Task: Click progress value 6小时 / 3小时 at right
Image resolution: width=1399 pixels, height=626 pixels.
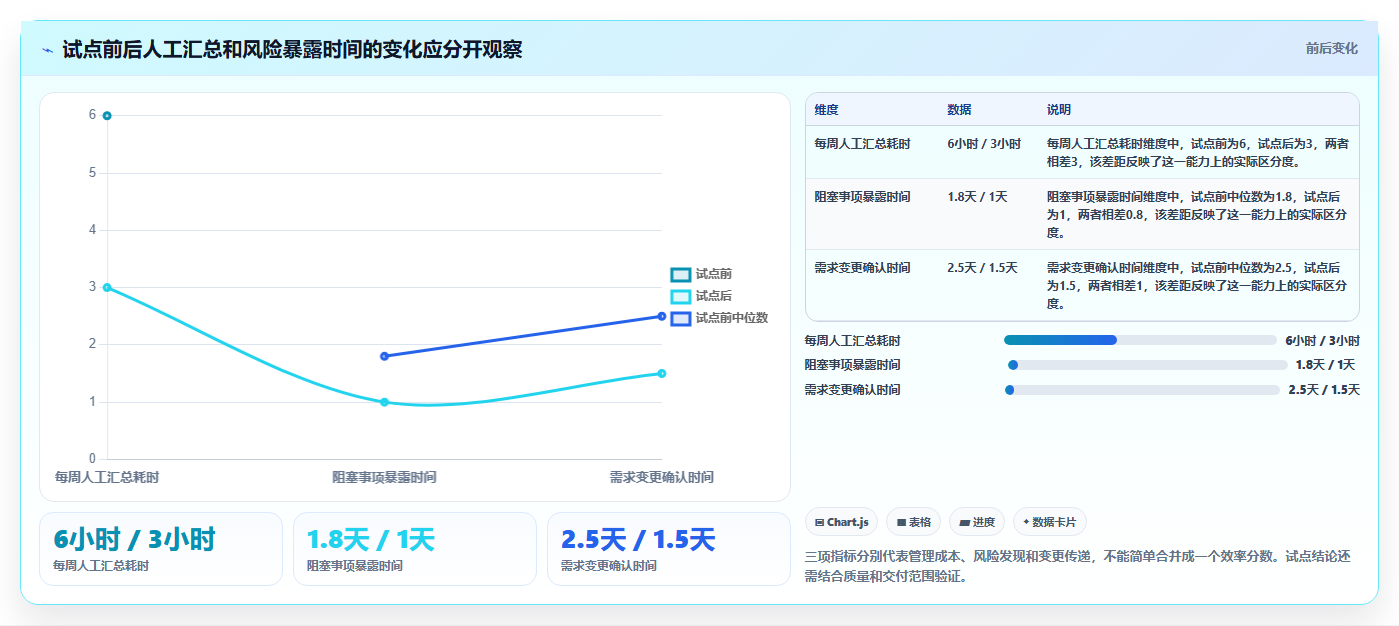Action: click(x=1322, y=341)
